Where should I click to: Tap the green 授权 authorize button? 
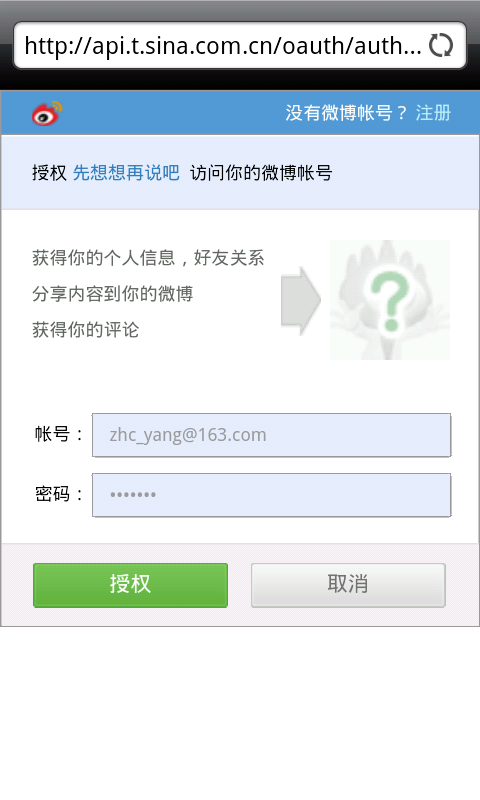130,585
